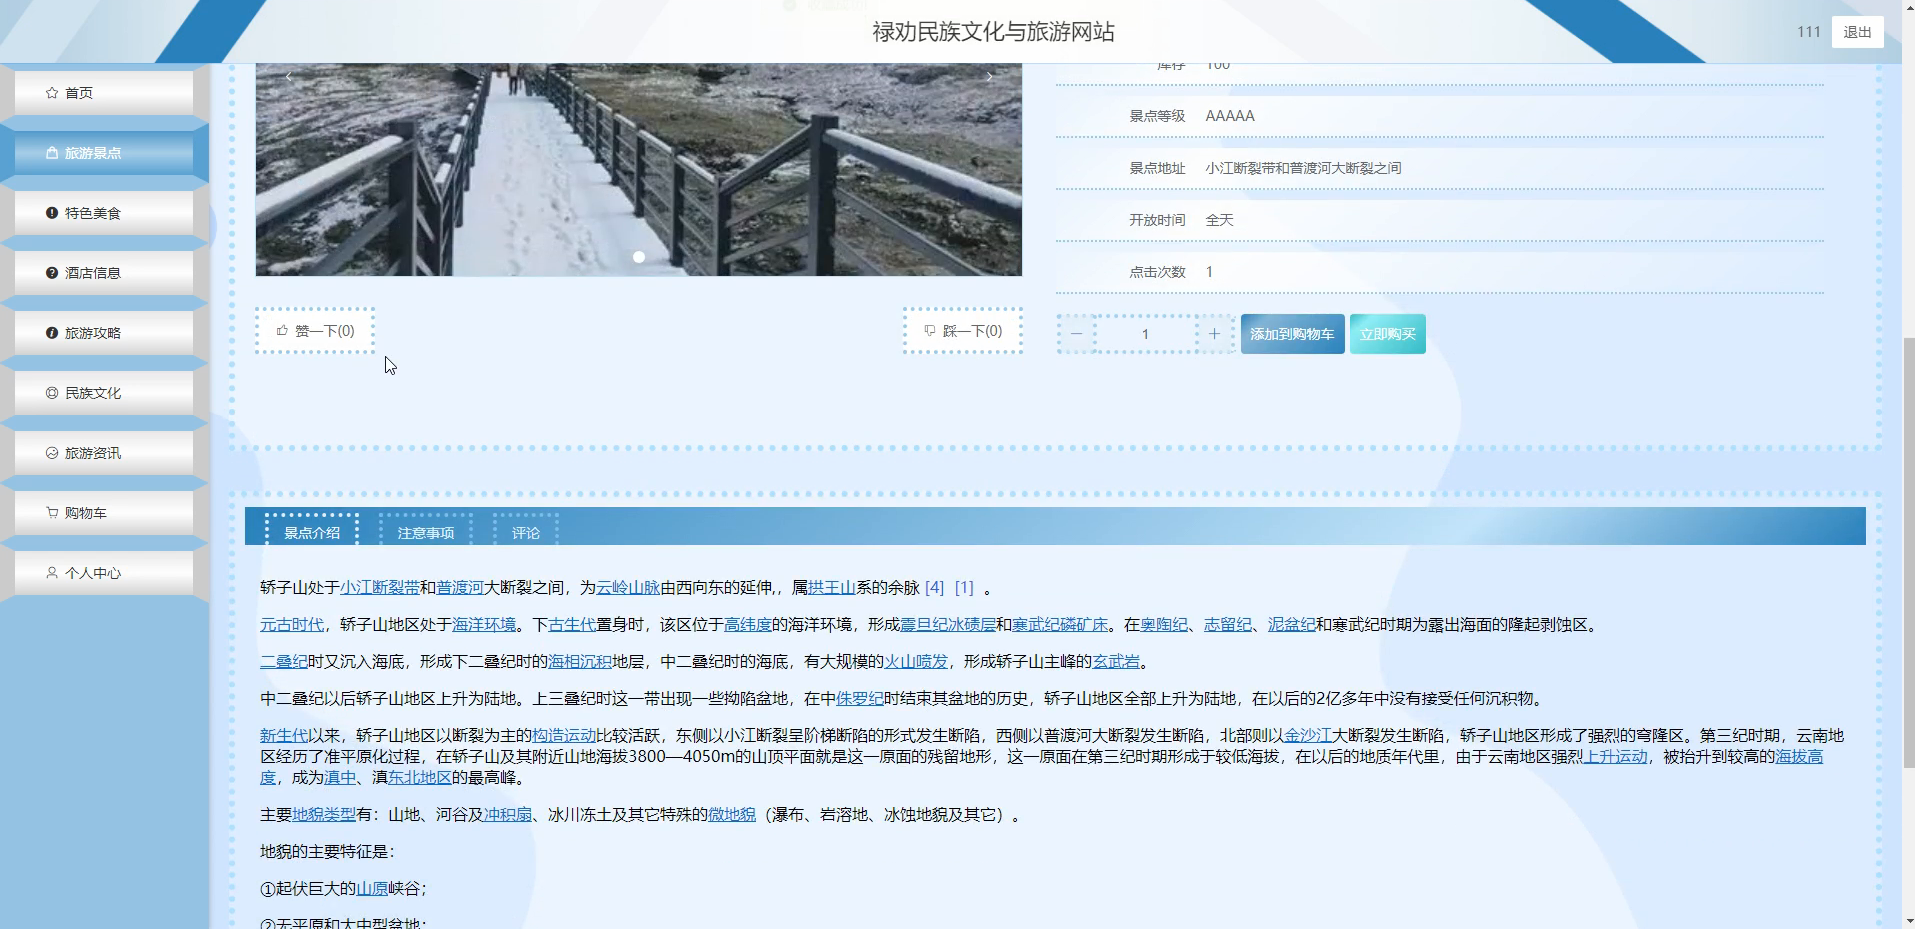Click the quantity input field

(x=1145, y=334)
